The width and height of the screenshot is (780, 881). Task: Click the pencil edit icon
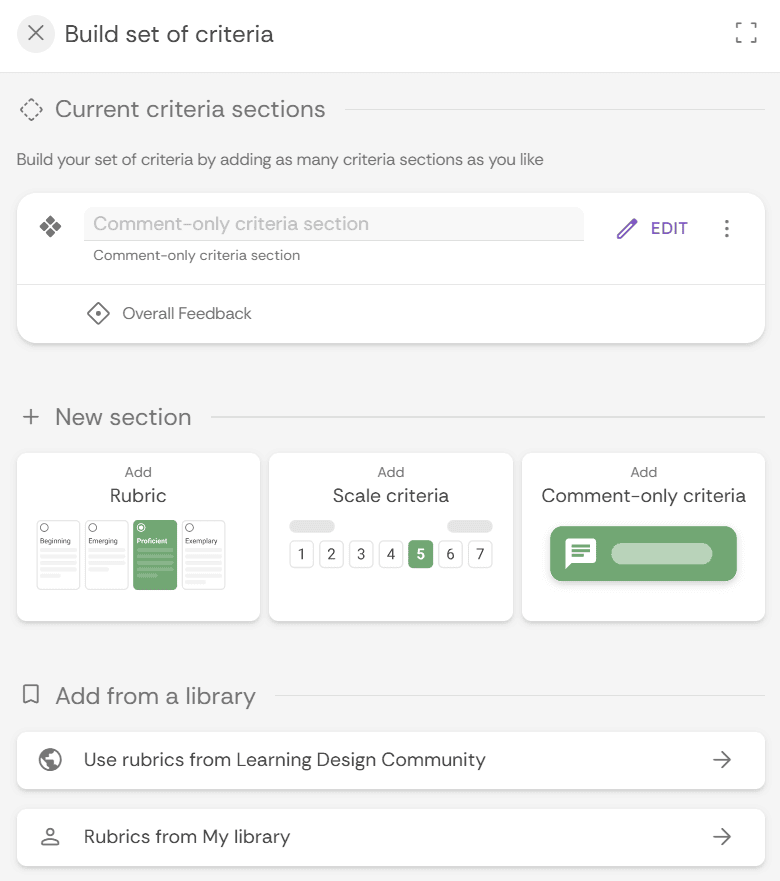[626, 228]
